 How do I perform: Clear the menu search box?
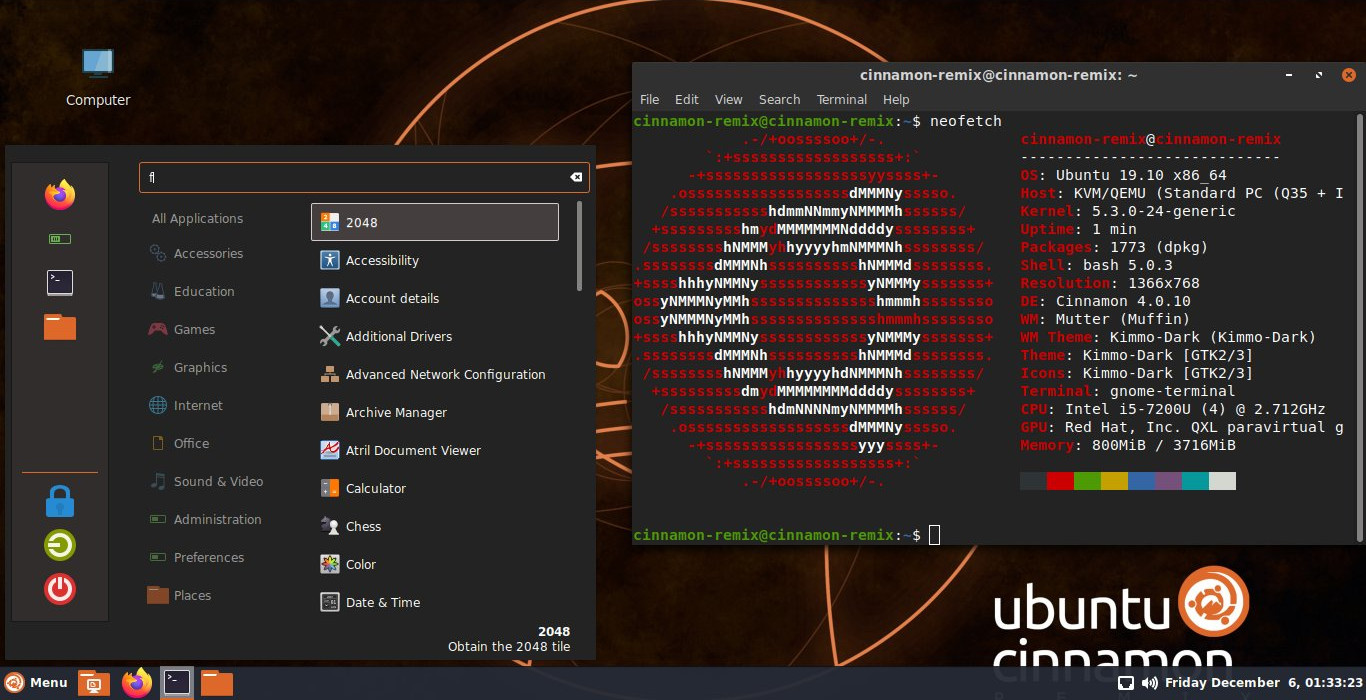pos(576,177)
